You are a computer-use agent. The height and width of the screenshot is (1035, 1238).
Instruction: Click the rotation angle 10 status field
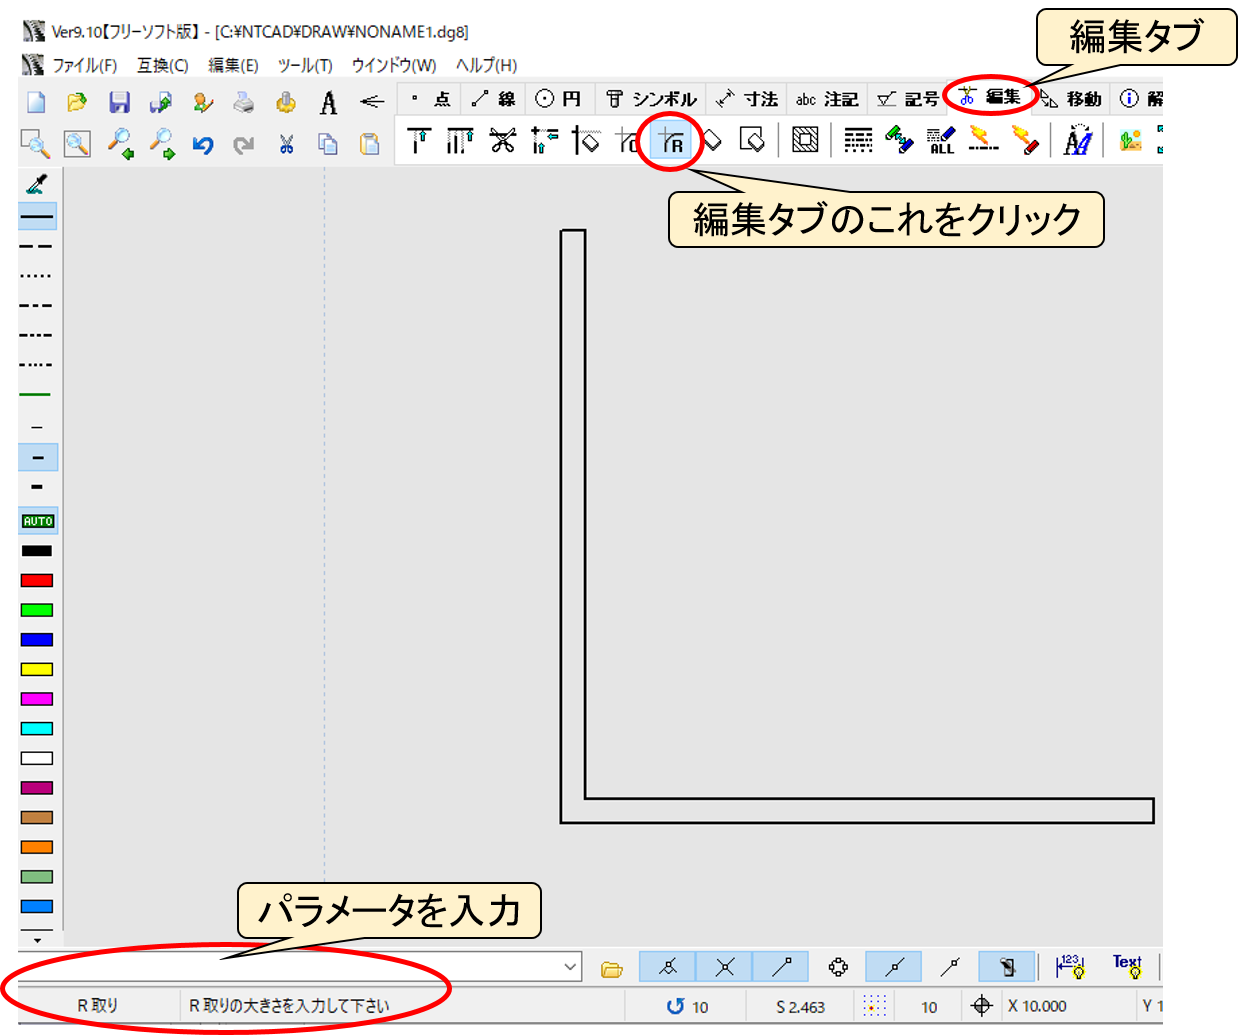(x=688, y=1006)
